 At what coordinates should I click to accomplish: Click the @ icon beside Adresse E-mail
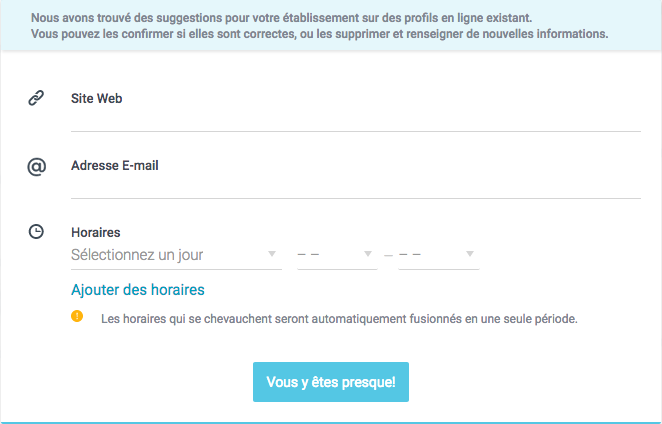click(36, 167)
